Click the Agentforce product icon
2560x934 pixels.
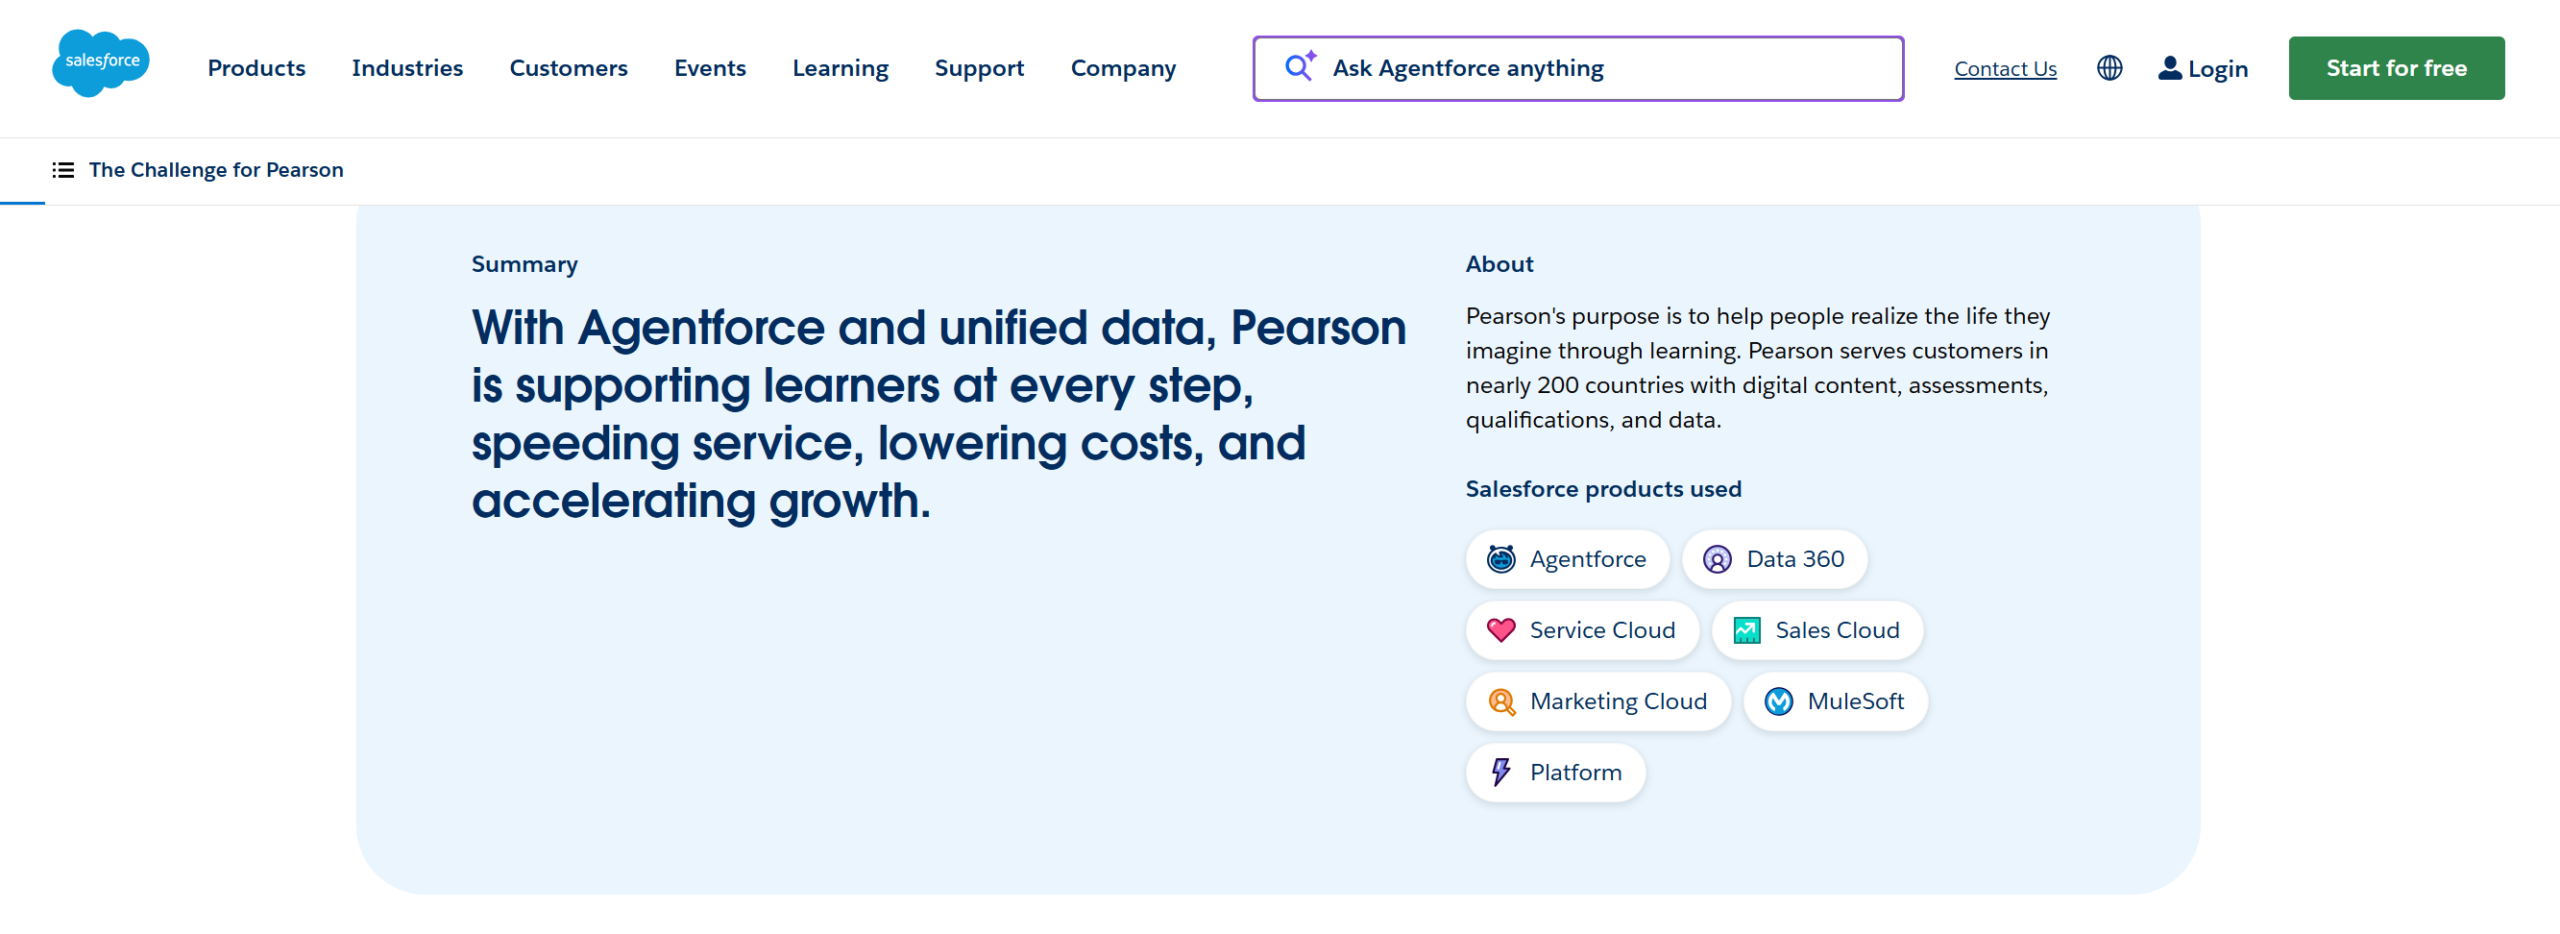tap(1500, 559)
